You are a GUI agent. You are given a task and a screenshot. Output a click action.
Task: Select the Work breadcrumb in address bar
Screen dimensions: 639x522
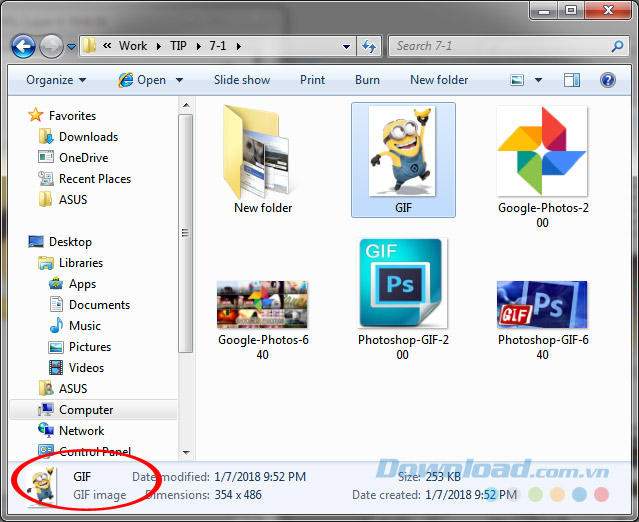point(133,46)
